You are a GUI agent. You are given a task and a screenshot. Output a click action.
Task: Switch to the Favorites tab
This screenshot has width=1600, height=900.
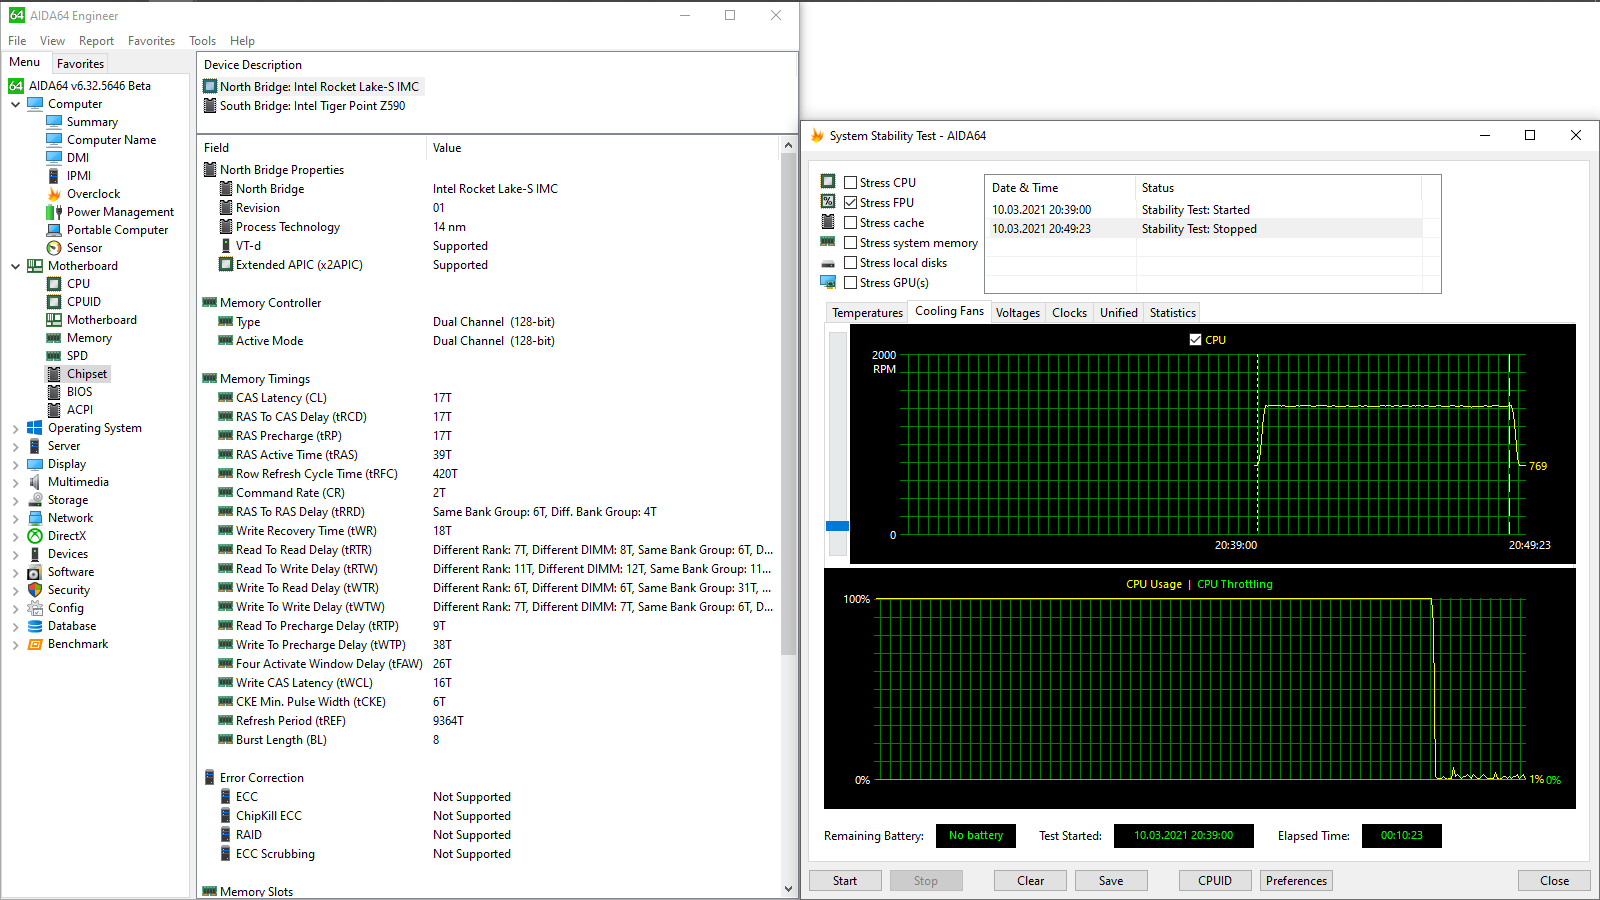[x=80, y=63]
